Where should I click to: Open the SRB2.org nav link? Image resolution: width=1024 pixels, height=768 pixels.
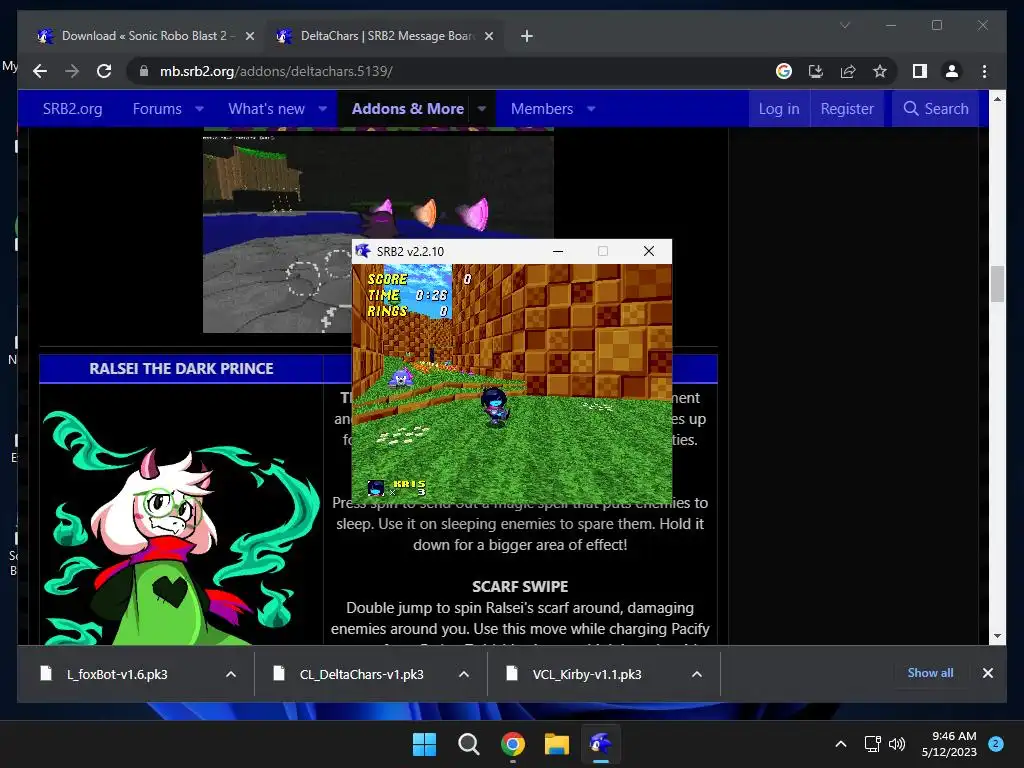click(x=72, y=108)
